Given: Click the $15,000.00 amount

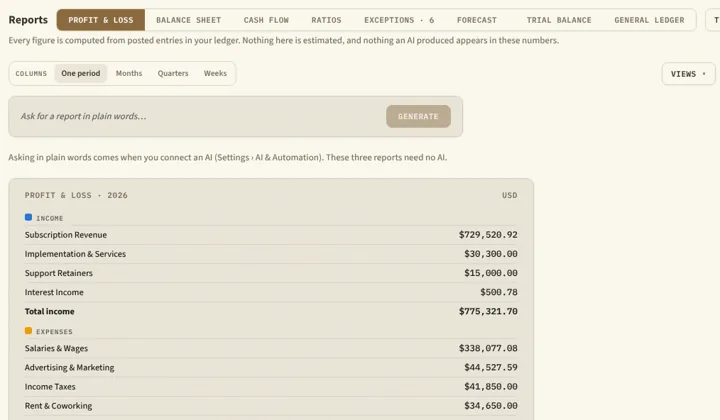Looking at the screenshot, I should (x=490, y=273).
